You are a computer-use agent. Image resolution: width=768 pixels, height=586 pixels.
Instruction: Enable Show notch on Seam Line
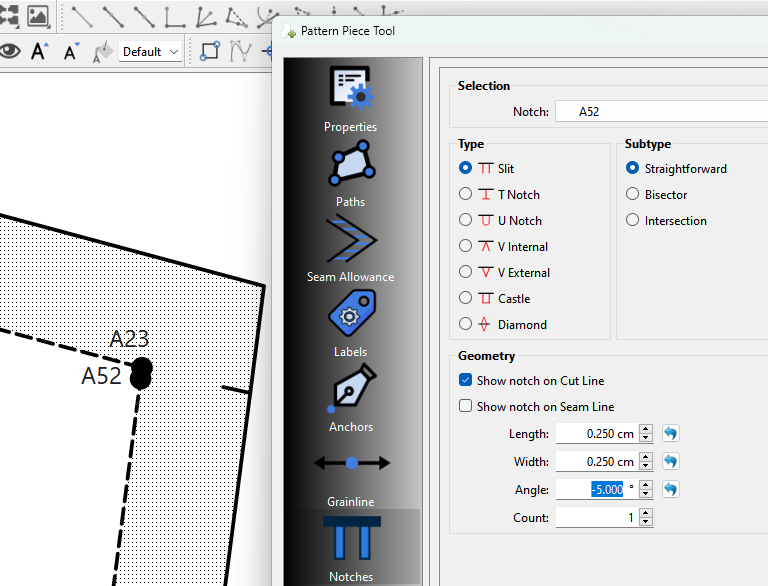[x=465, y=407]
